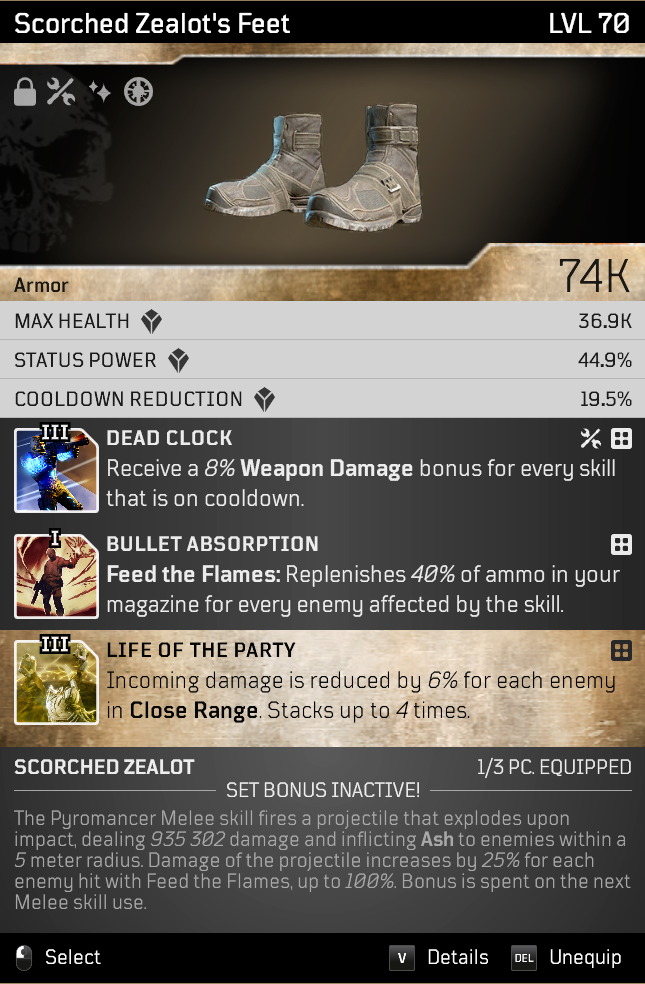This screenshot has width=645, height=984.
Task: Click the Dead Clock mod thumbnail
Action: click(x=56, y=469)
